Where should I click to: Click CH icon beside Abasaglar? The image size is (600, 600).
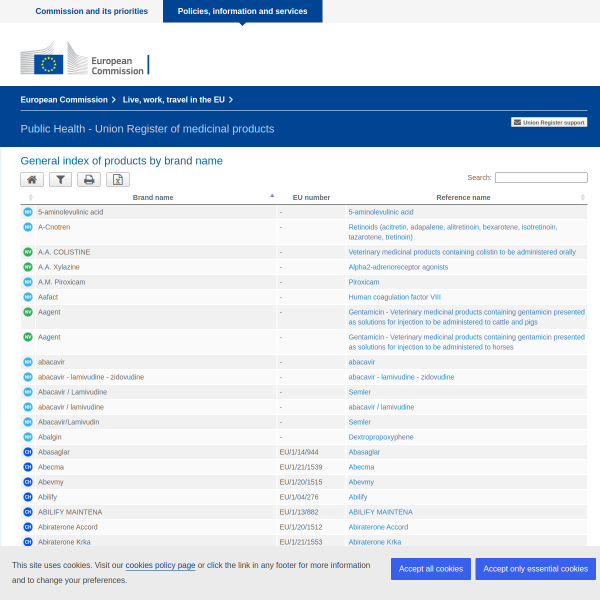[28, 452]
